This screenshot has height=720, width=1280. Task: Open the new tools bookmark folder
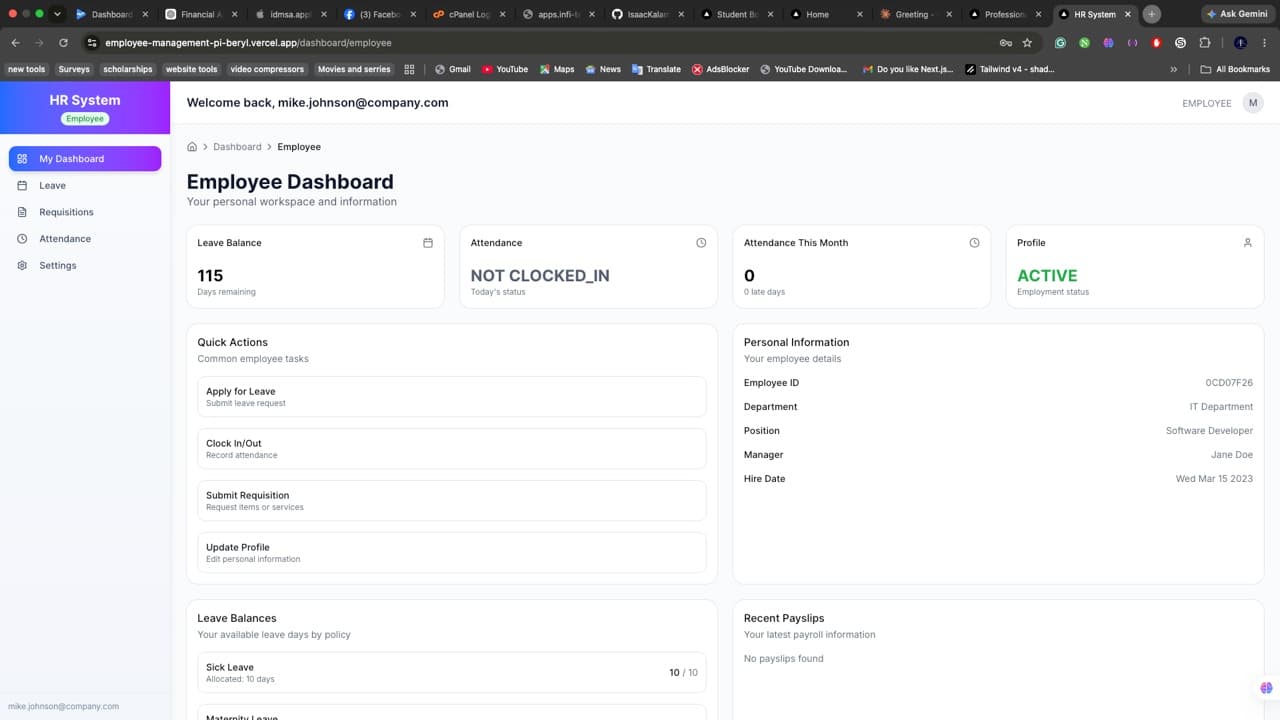tap(27, 69)
